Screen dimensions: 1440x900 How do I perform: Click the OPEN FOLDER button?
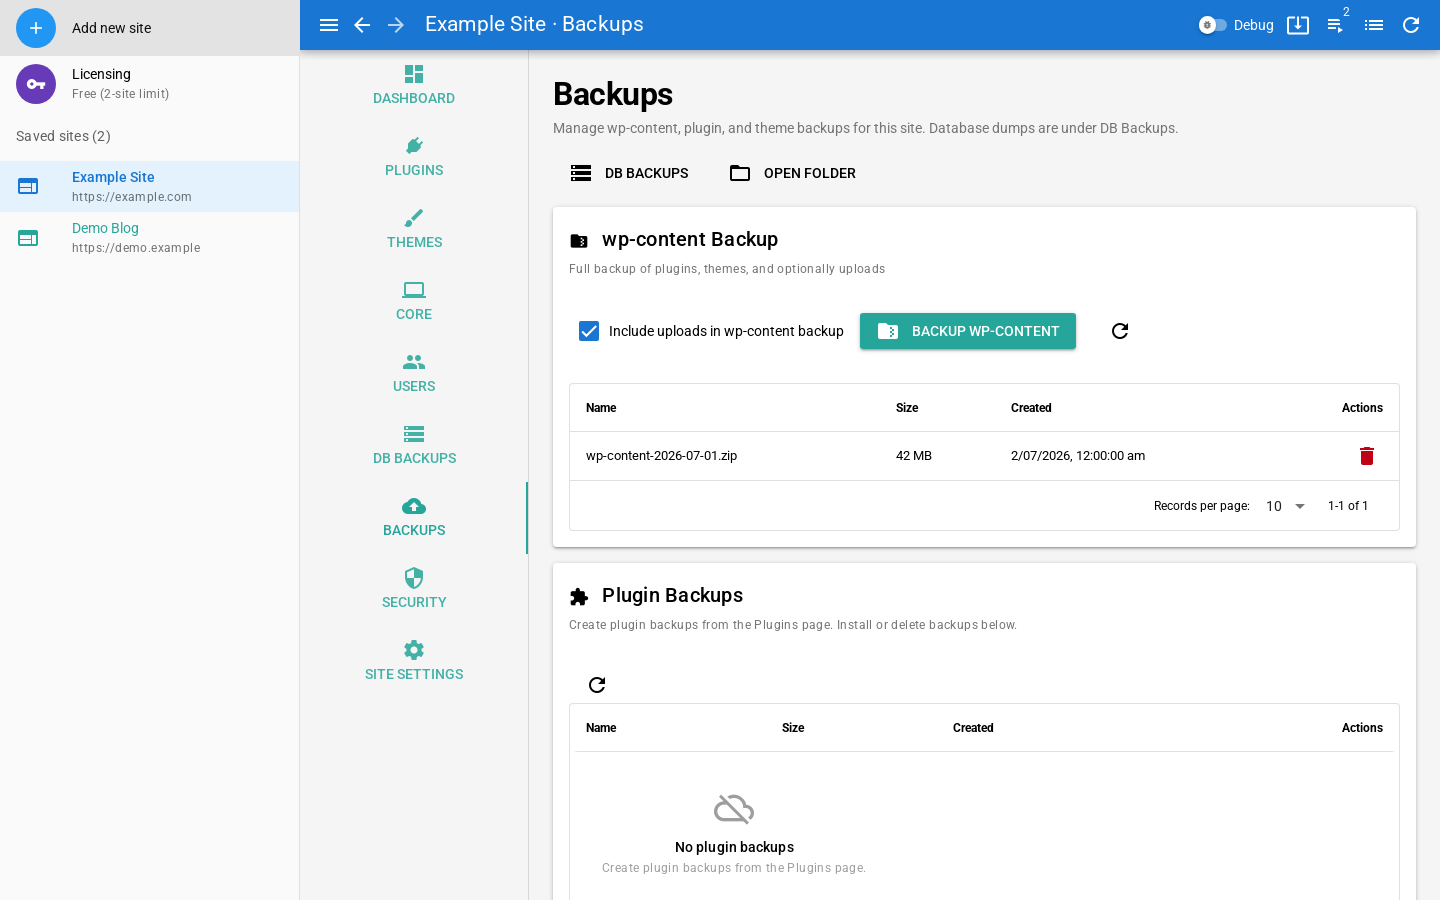click(x=793, y=173)
